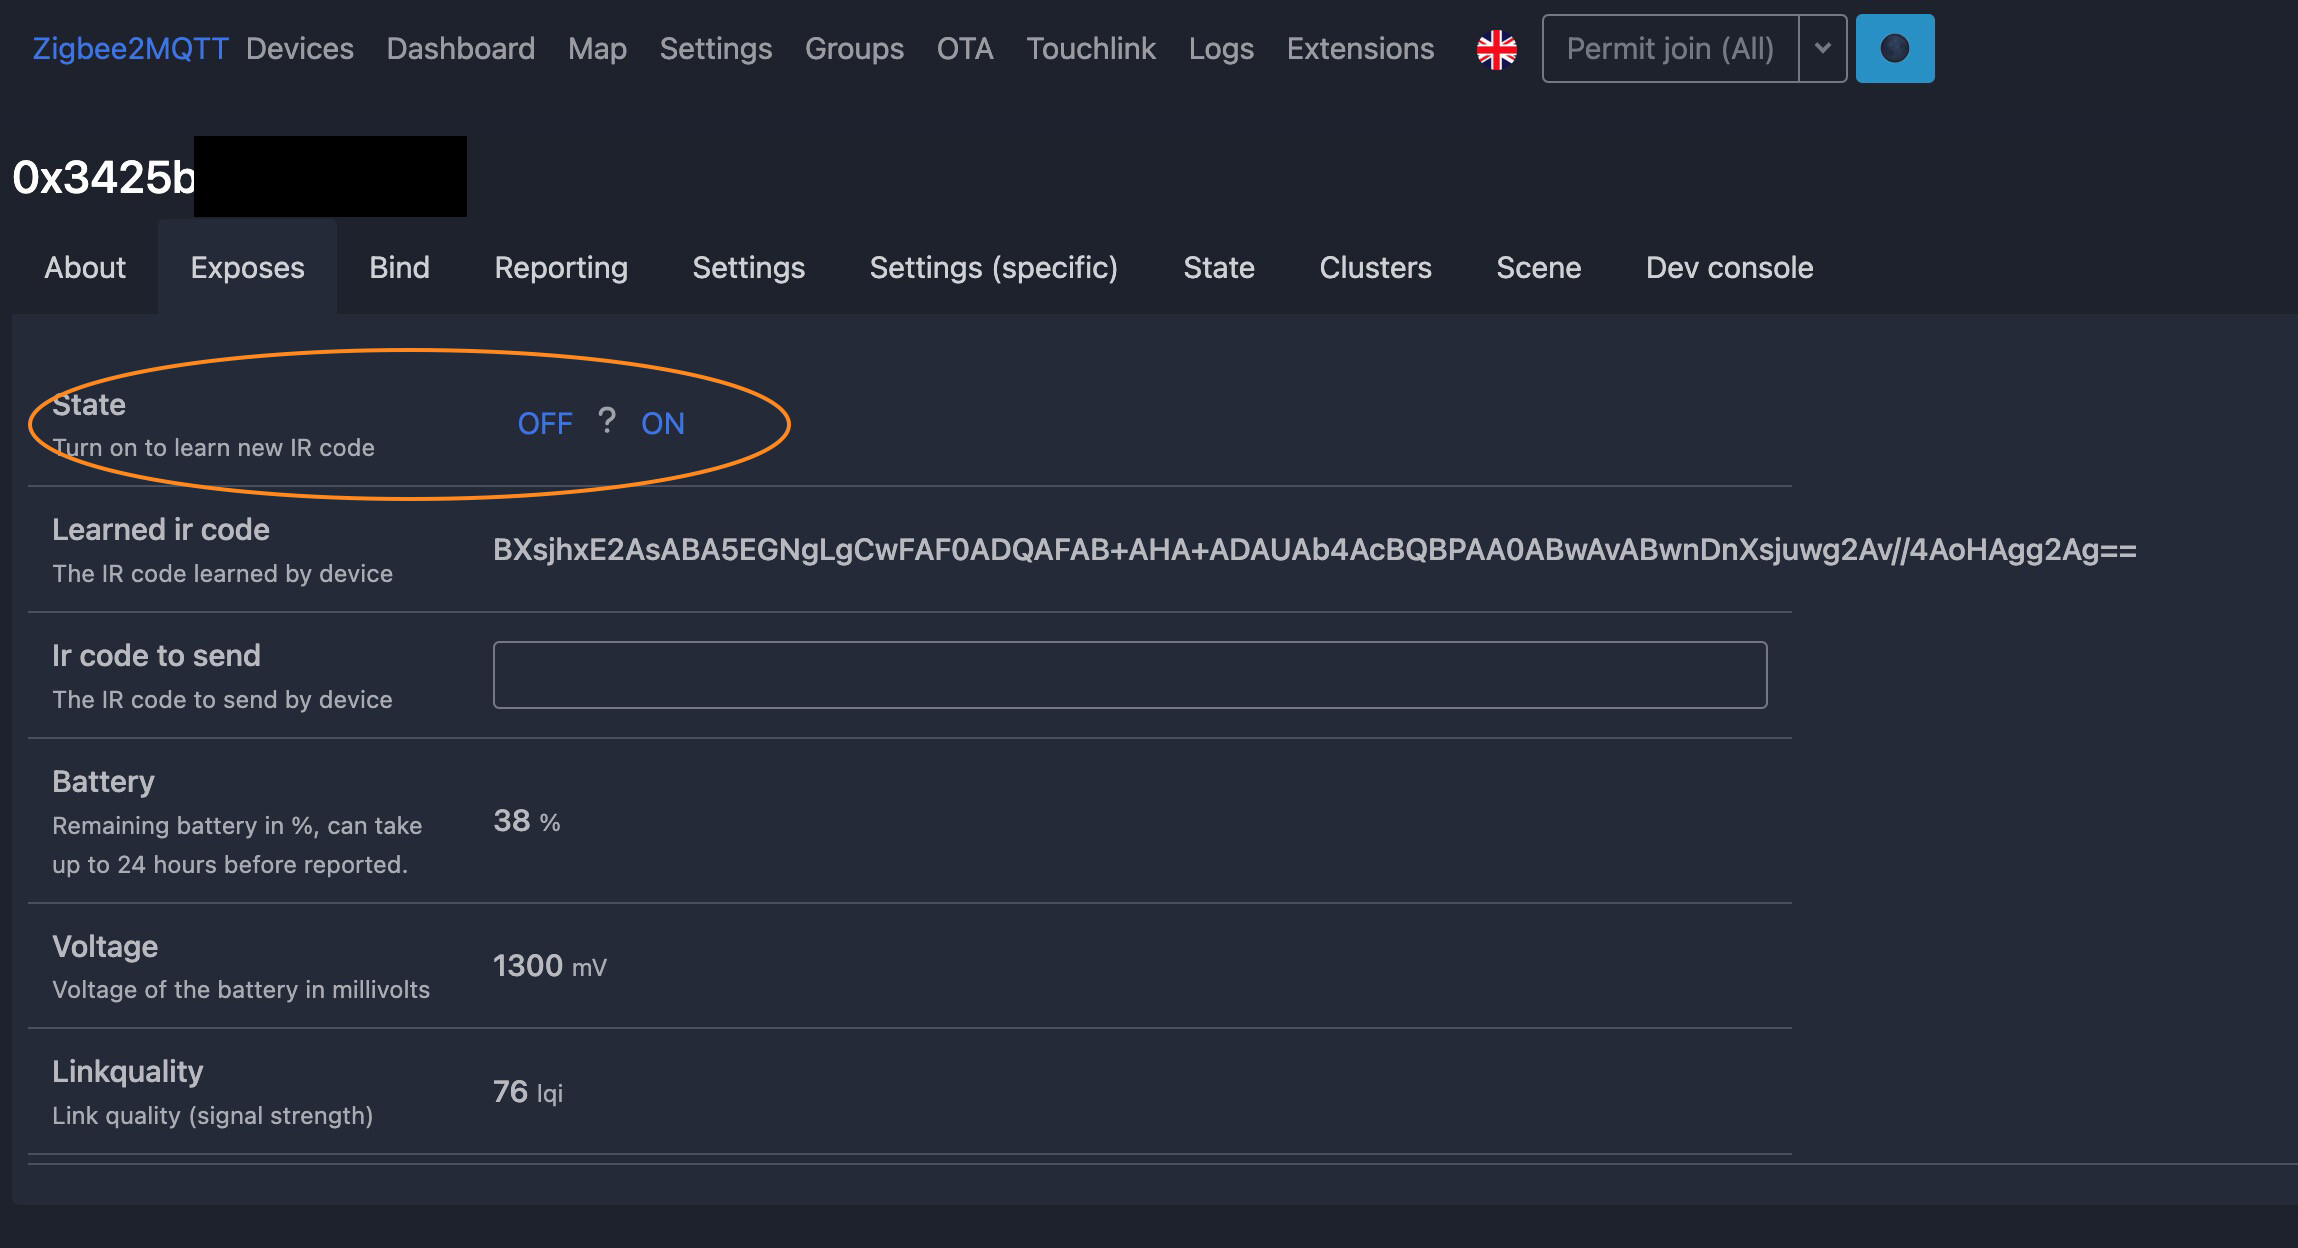Go to the Devices page
Screen dimensions: 2298x1248
point(300,48)
